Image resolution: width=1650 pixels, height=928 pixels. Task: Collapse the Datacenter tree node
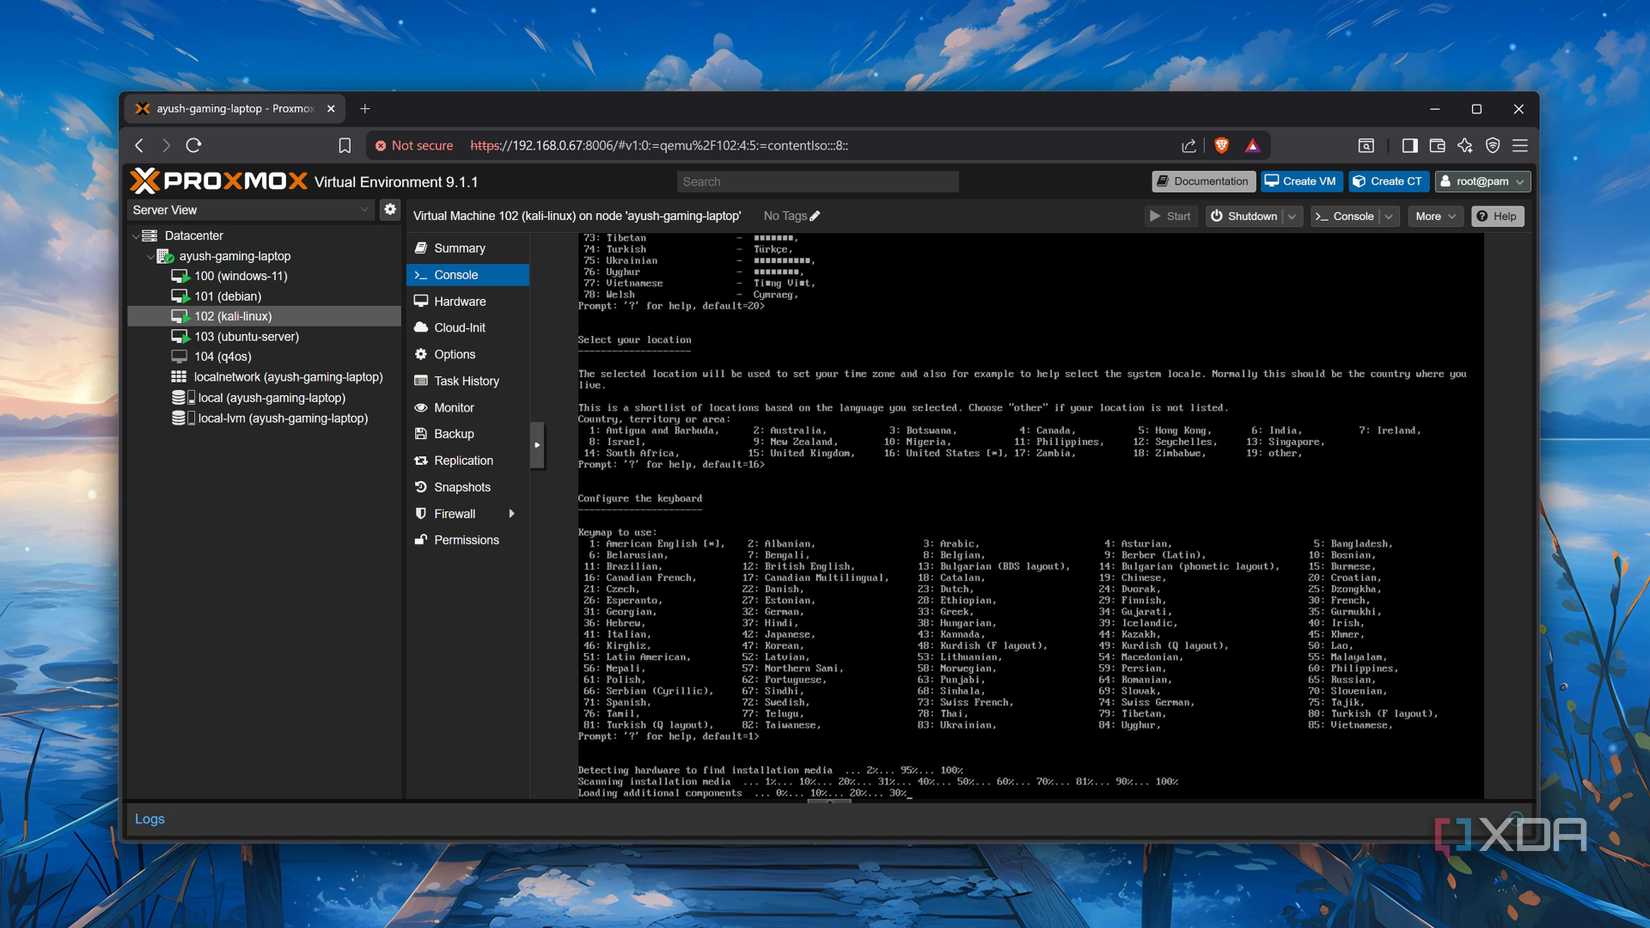point(136,235)
